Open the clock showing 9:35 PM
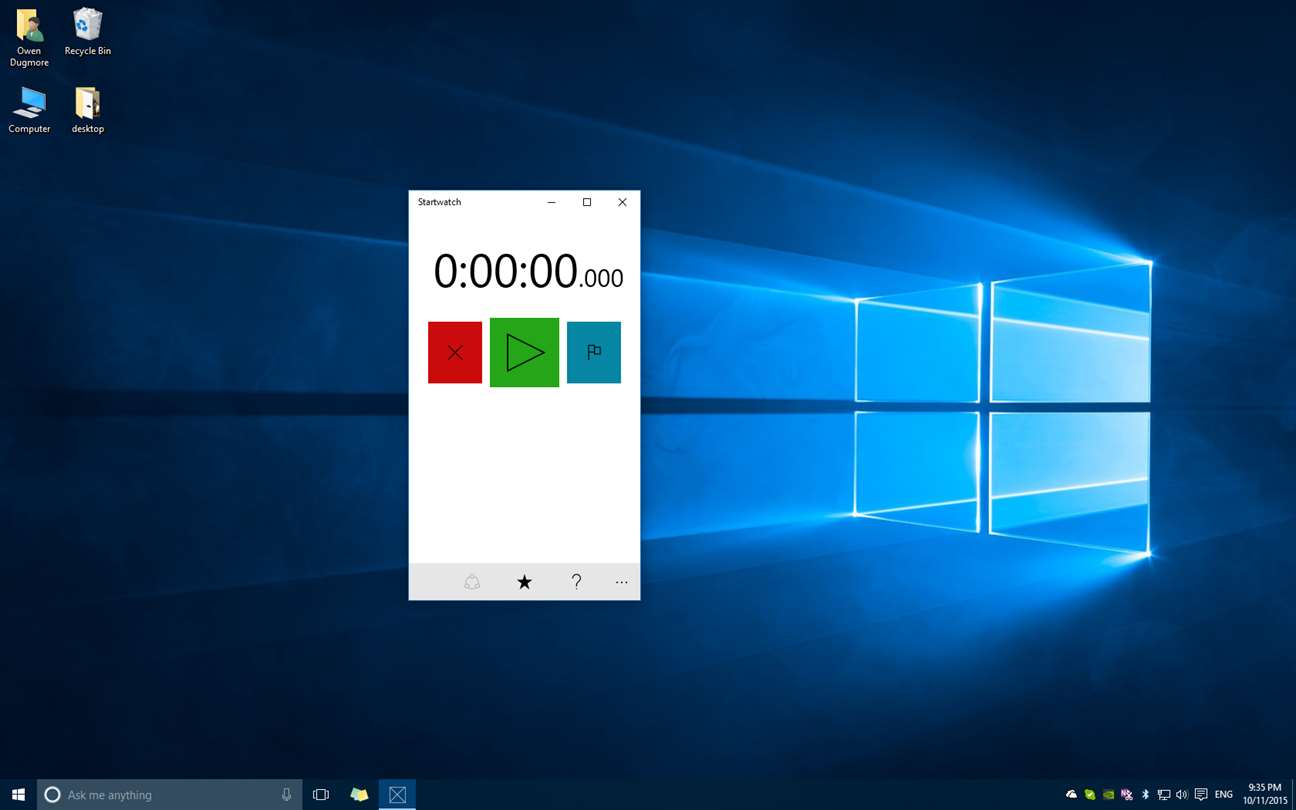 (x=1265, y=794)
